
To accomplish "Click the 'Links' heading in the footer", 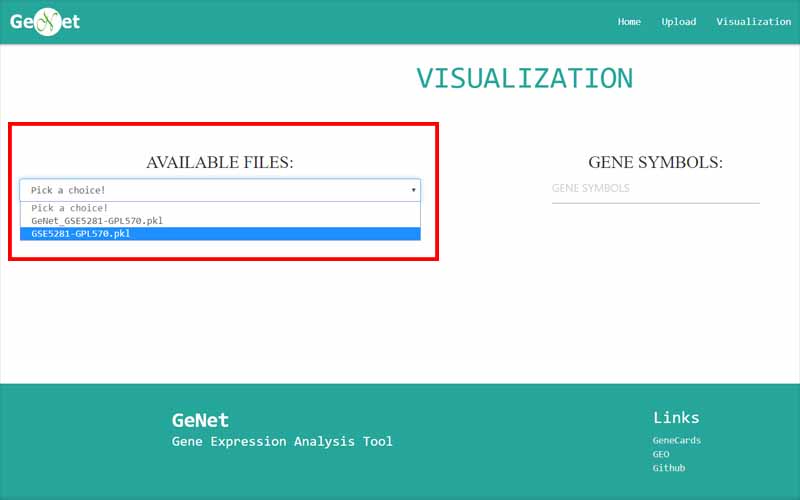I will point(676,417).
